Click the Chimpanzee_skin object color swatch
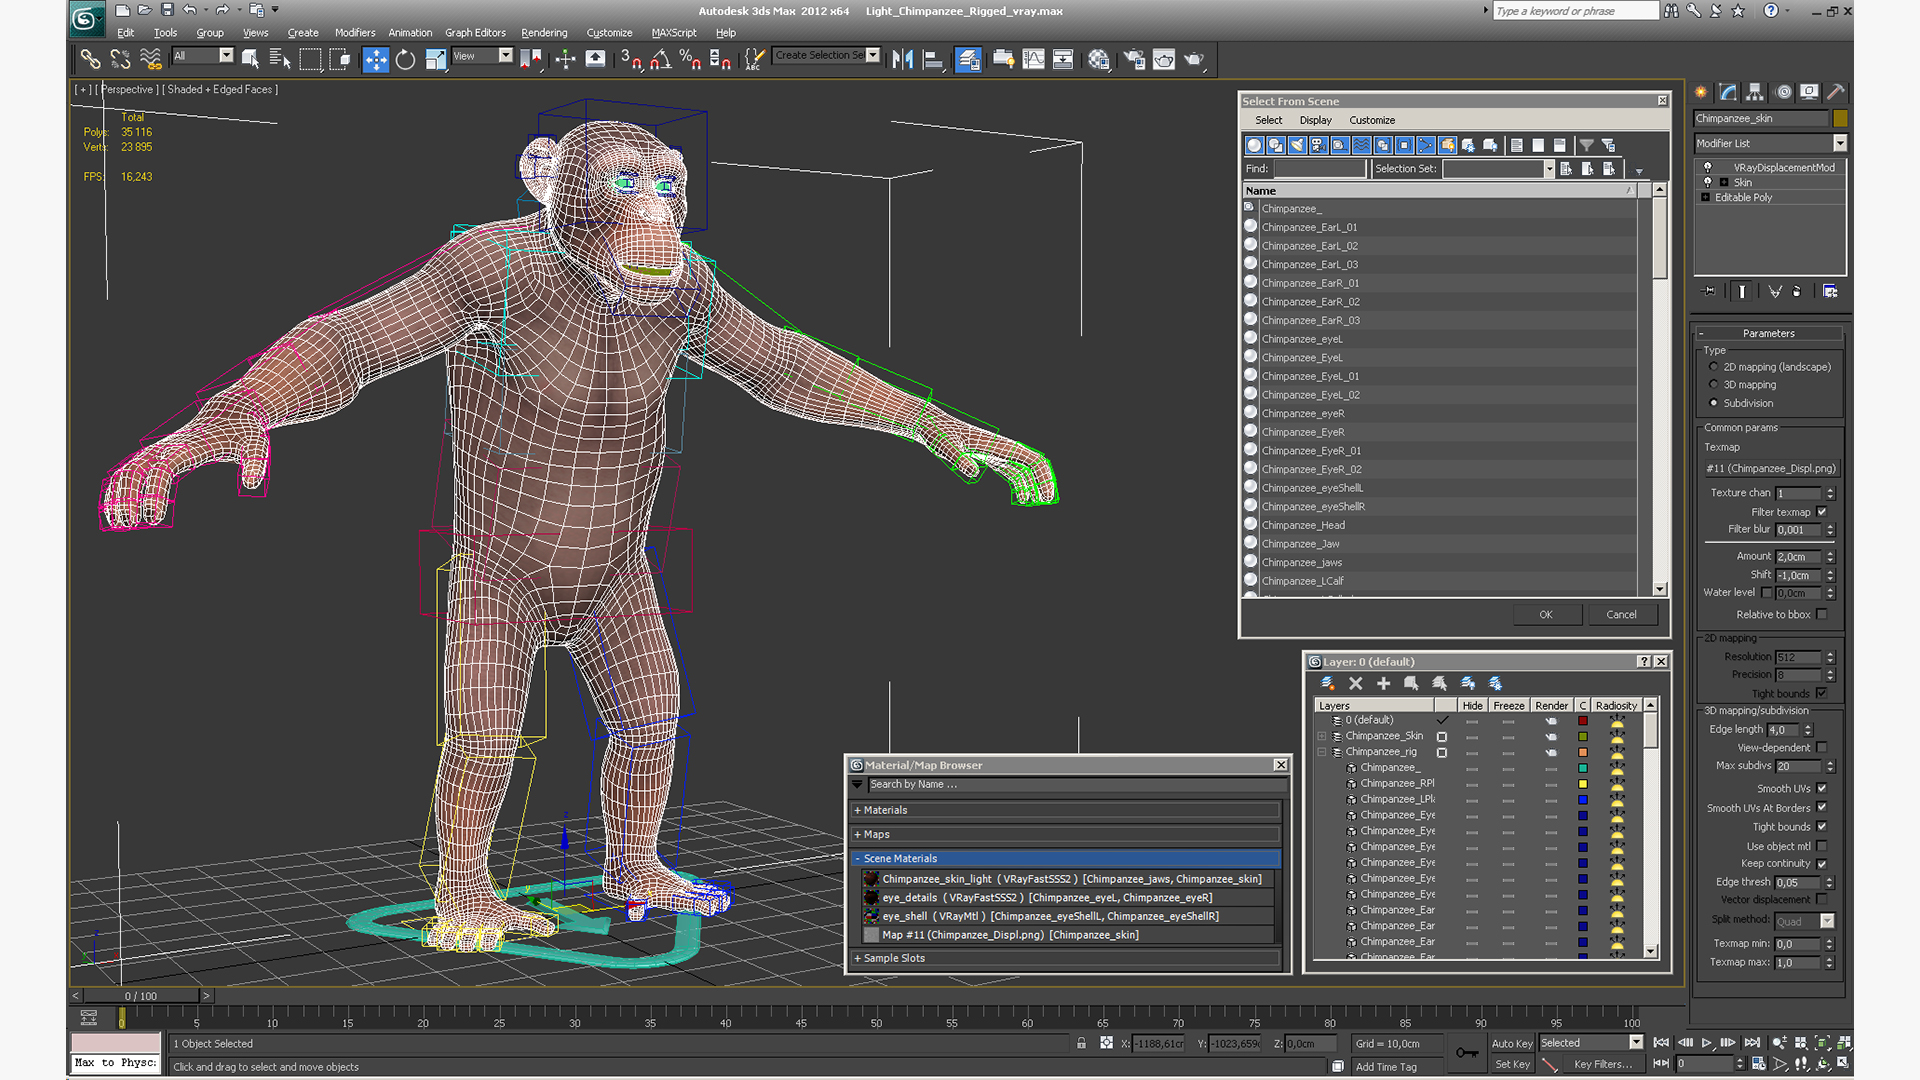The image size is (1920, 1080). (1840, 118)
